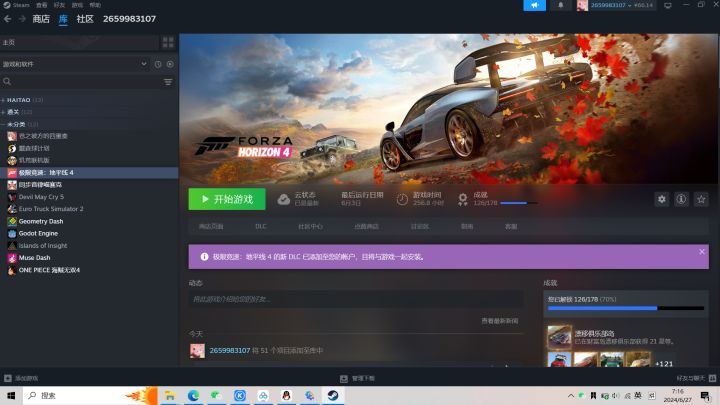Open the 好友 menu
This screenshot has width=720, height=405.
pos(59,5)
